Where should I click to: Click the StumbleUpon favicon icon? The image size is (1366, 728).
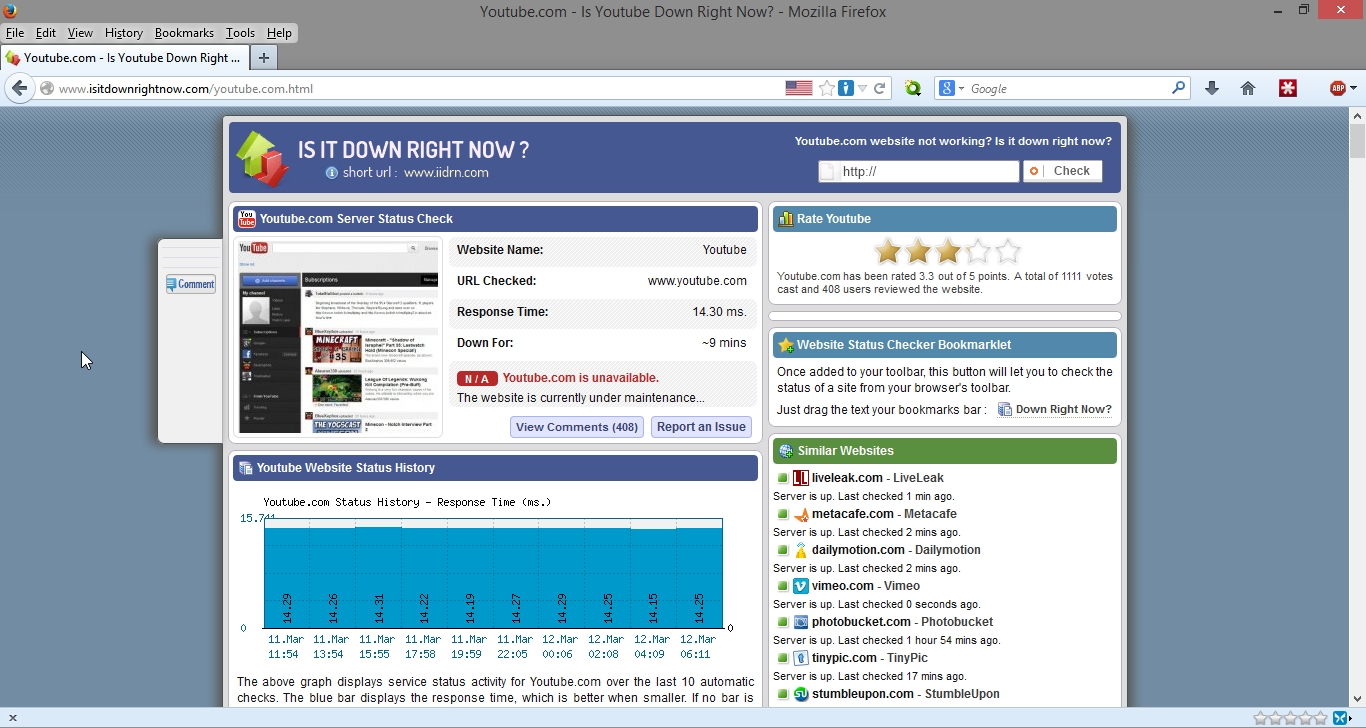pyautogui.click(x=800, y=694)
